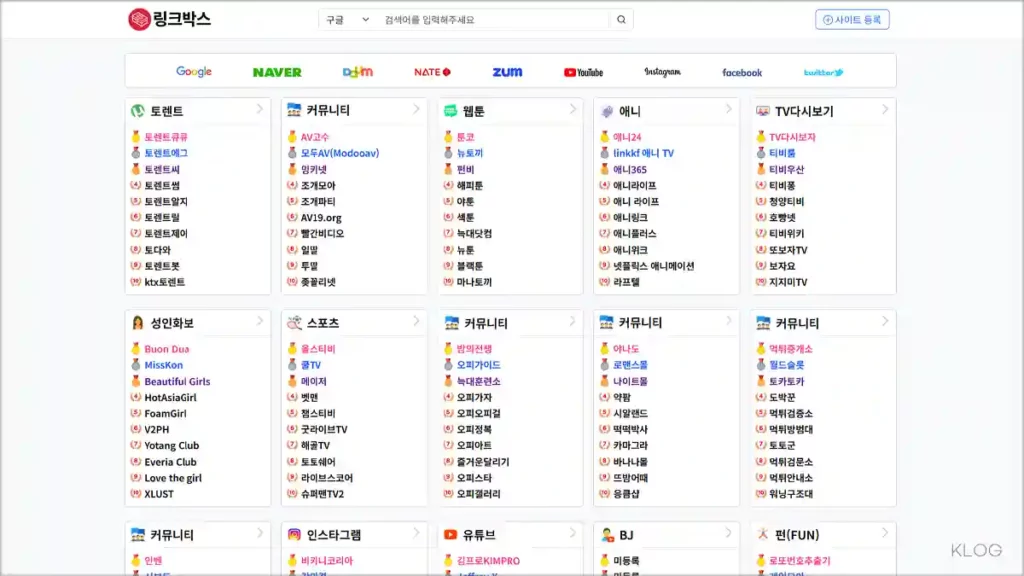The height and width of the screenshot is (576, 1024).
Task: Open the ZUM shortcut logo
Action: coord(507,72)
